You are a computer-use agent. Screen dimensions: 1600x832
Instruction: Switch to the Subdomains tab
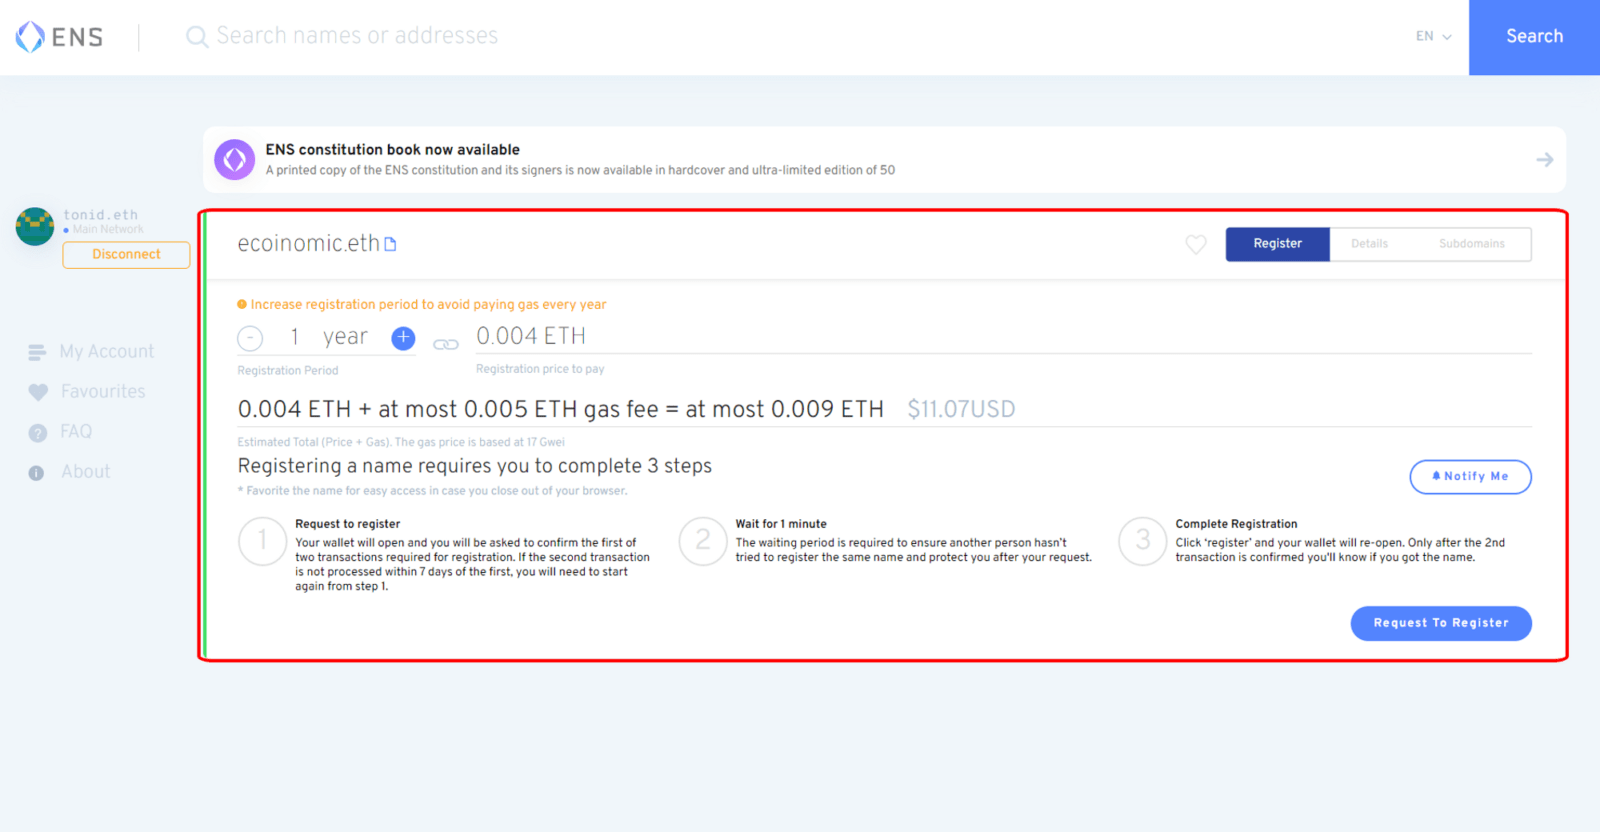coord(1471,244)
